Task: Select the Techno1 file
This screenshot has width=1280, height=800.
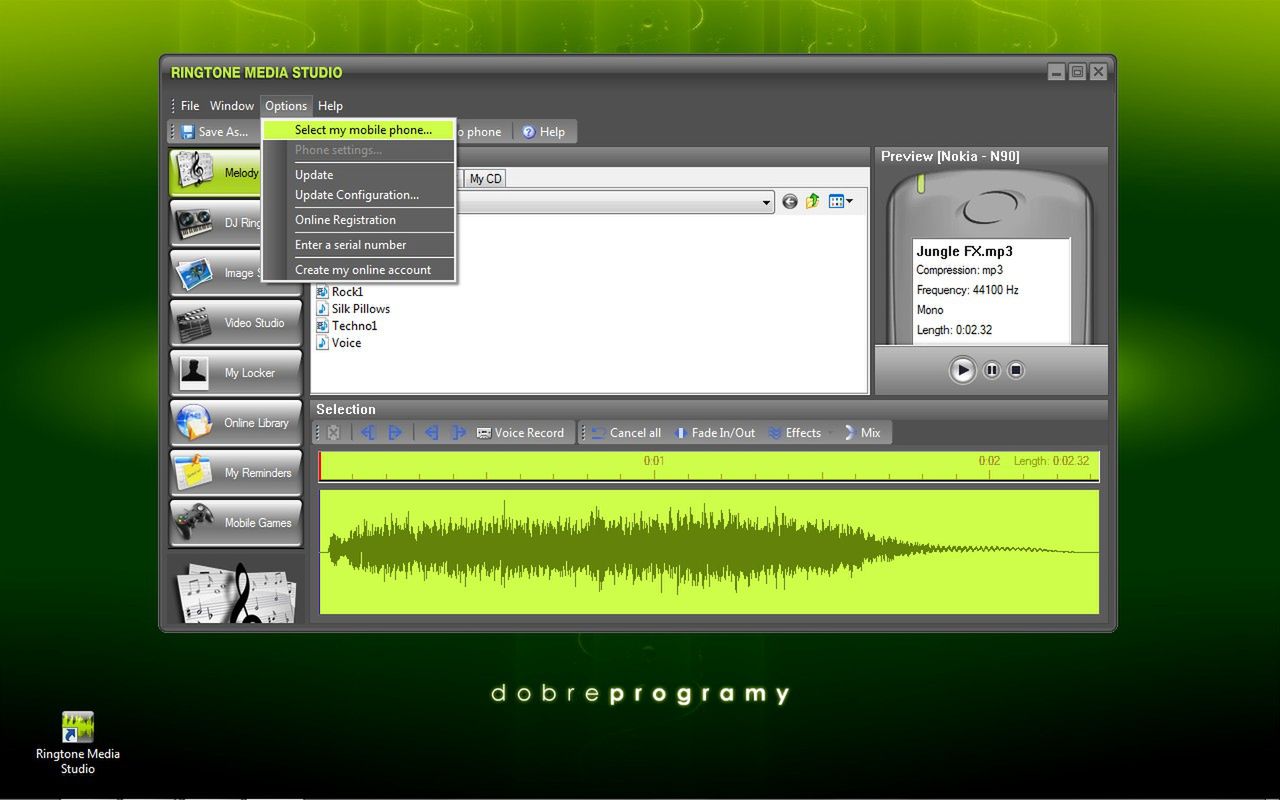Action: coord(347,326)
